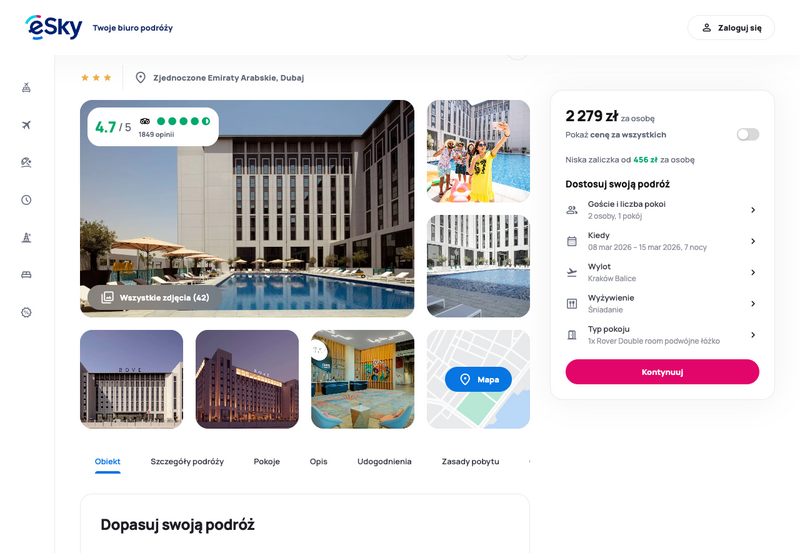
Task: Open 'Wszystkie zdjęcia (42)' gallery
Action: pos(155,297)
